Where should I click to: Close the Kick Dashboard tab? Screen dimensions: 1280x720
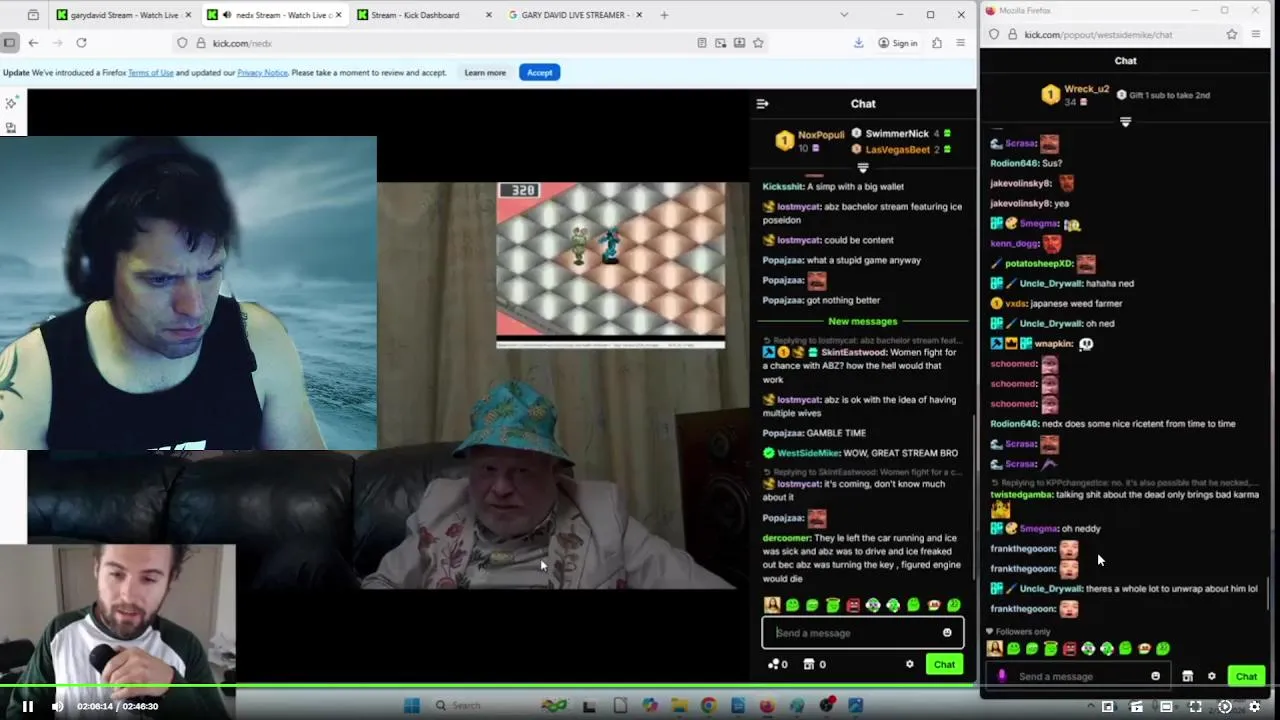(488, 15)
